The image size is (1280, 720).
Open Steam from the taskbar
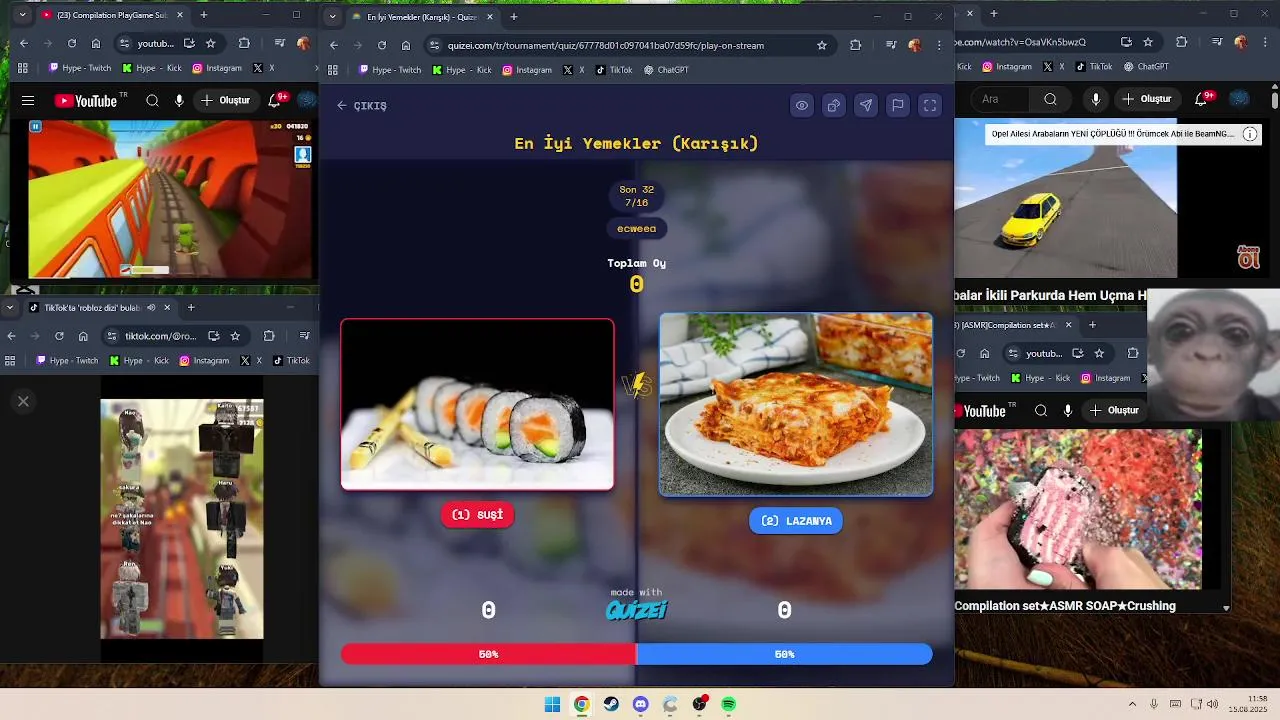(611, 704)
